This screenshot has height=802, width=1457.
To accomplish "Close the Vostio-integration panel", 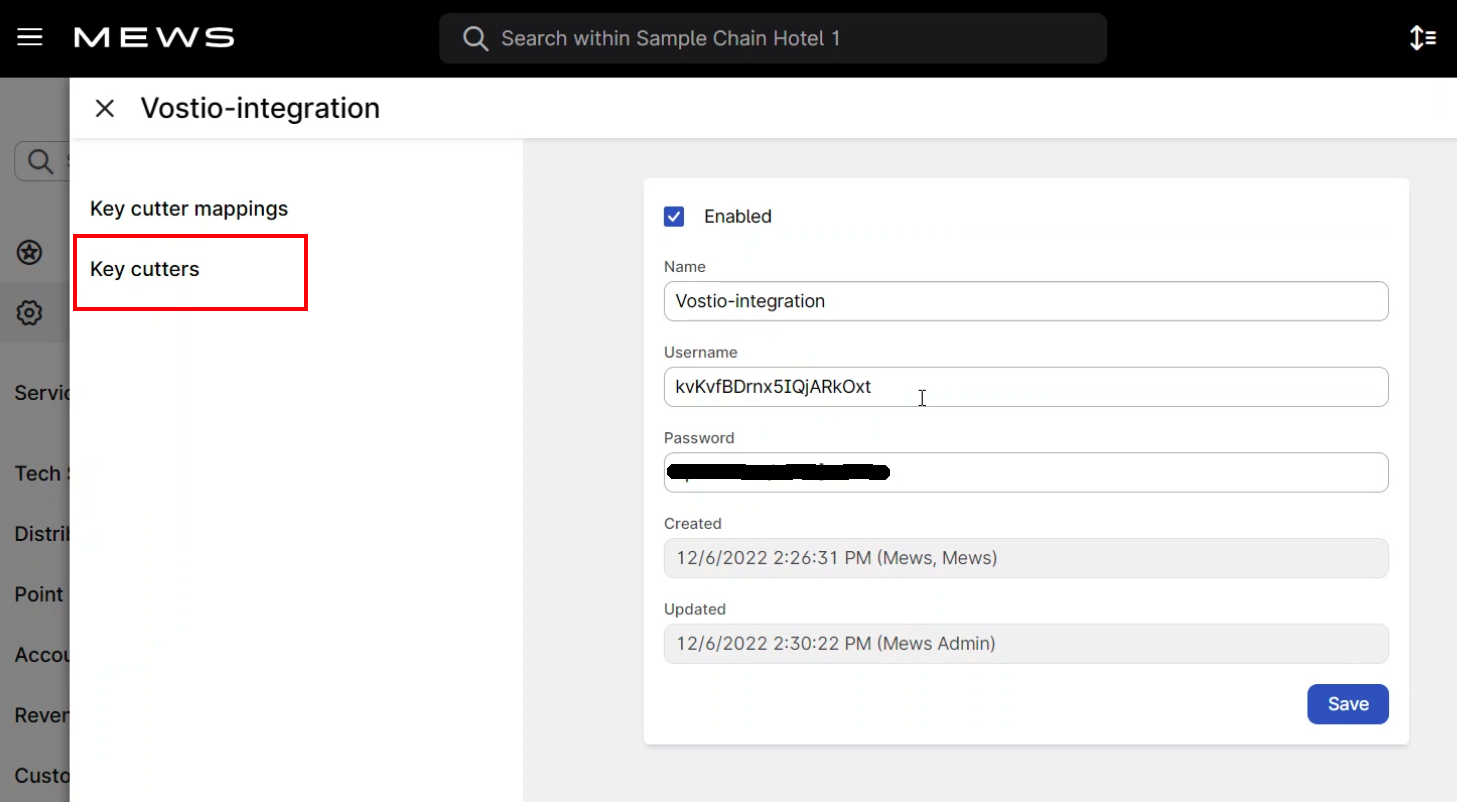I will pos(105,108).
